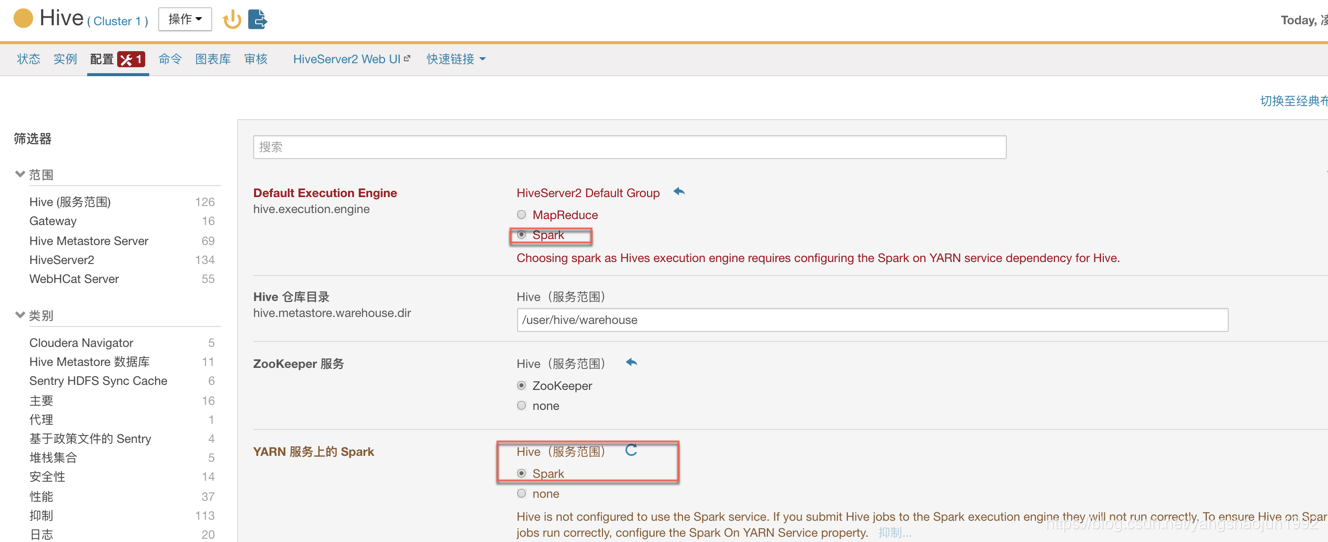Click the orange power restart icon
The image size is (1328, 542).
click(x=232, y=19)
